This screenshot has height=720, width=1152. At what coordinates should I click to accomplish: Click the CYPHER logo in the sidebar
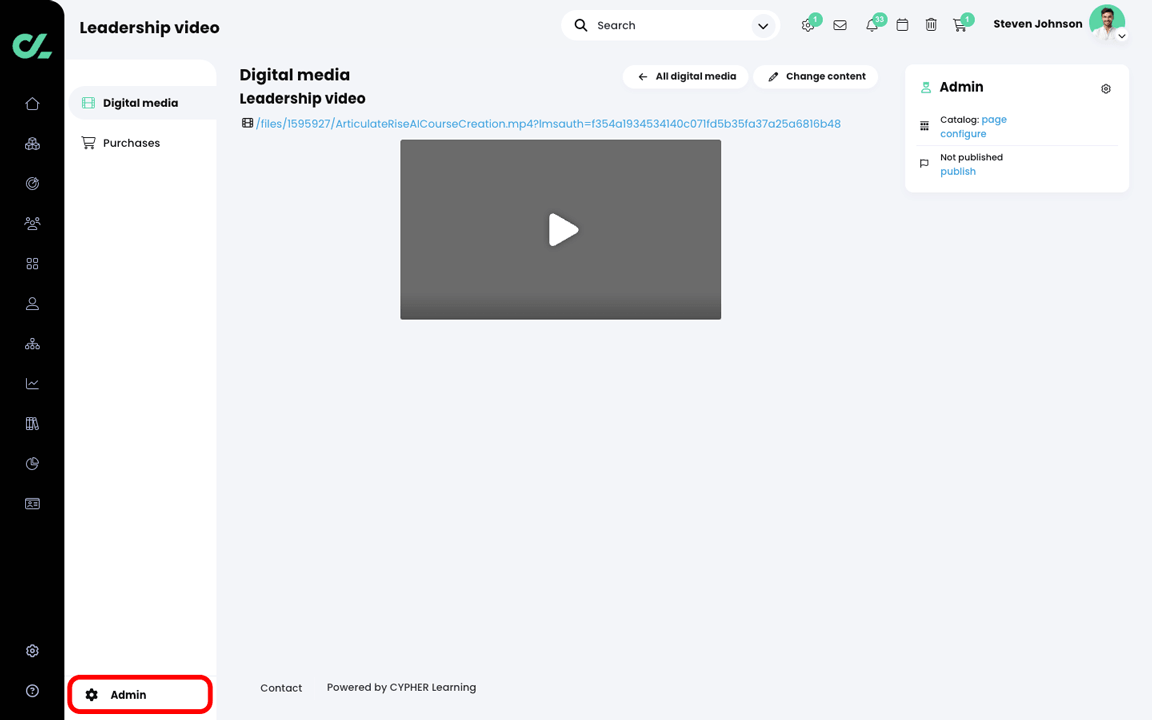(x=32, y=46)
